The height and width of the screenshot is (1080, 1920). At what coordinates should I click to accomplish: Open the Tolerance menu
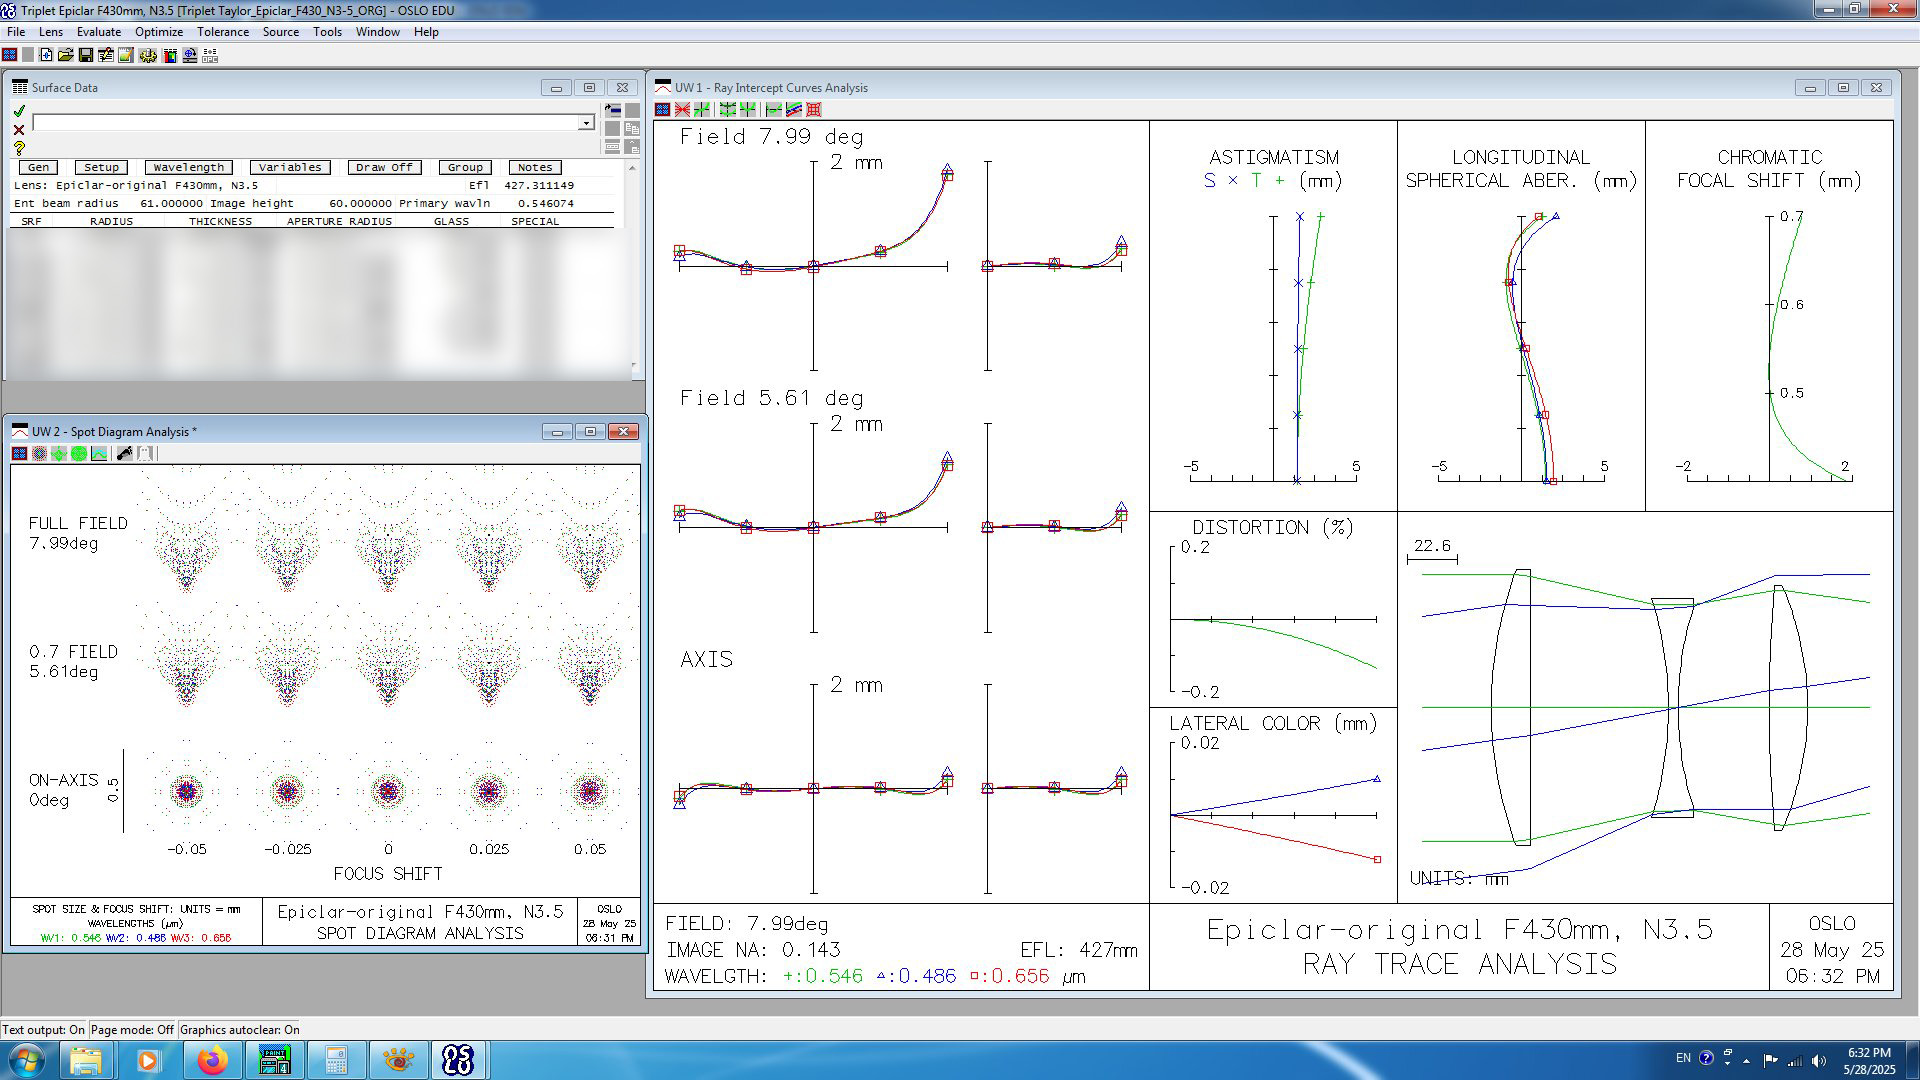coord(223,32)
